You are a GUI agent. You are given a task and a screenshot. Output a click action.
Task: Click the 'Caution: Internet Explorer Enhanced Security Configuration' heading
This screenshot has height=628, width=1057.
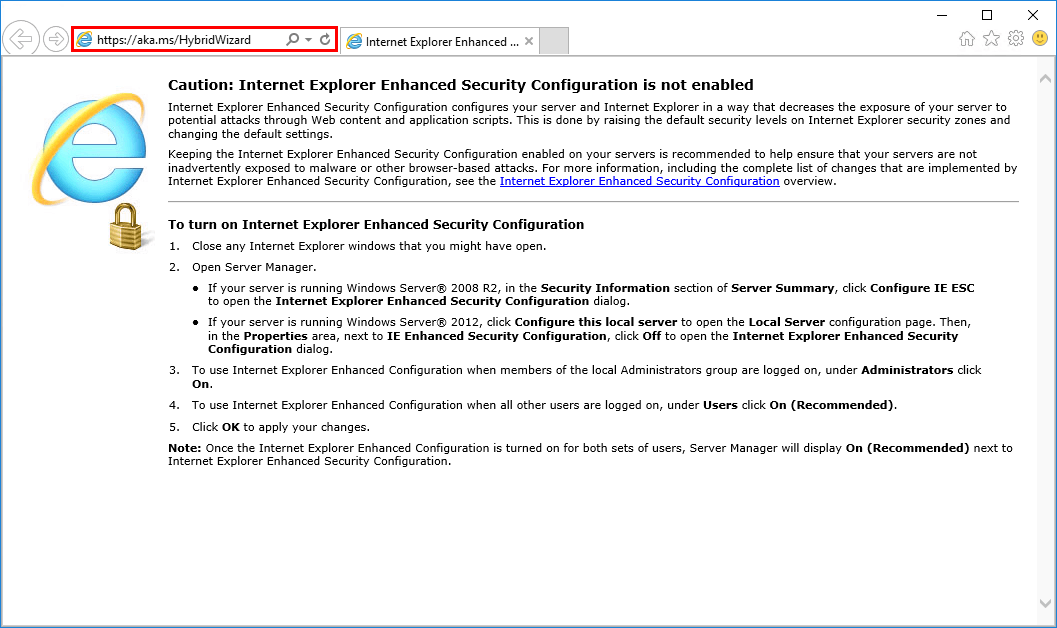coord(460,85)
